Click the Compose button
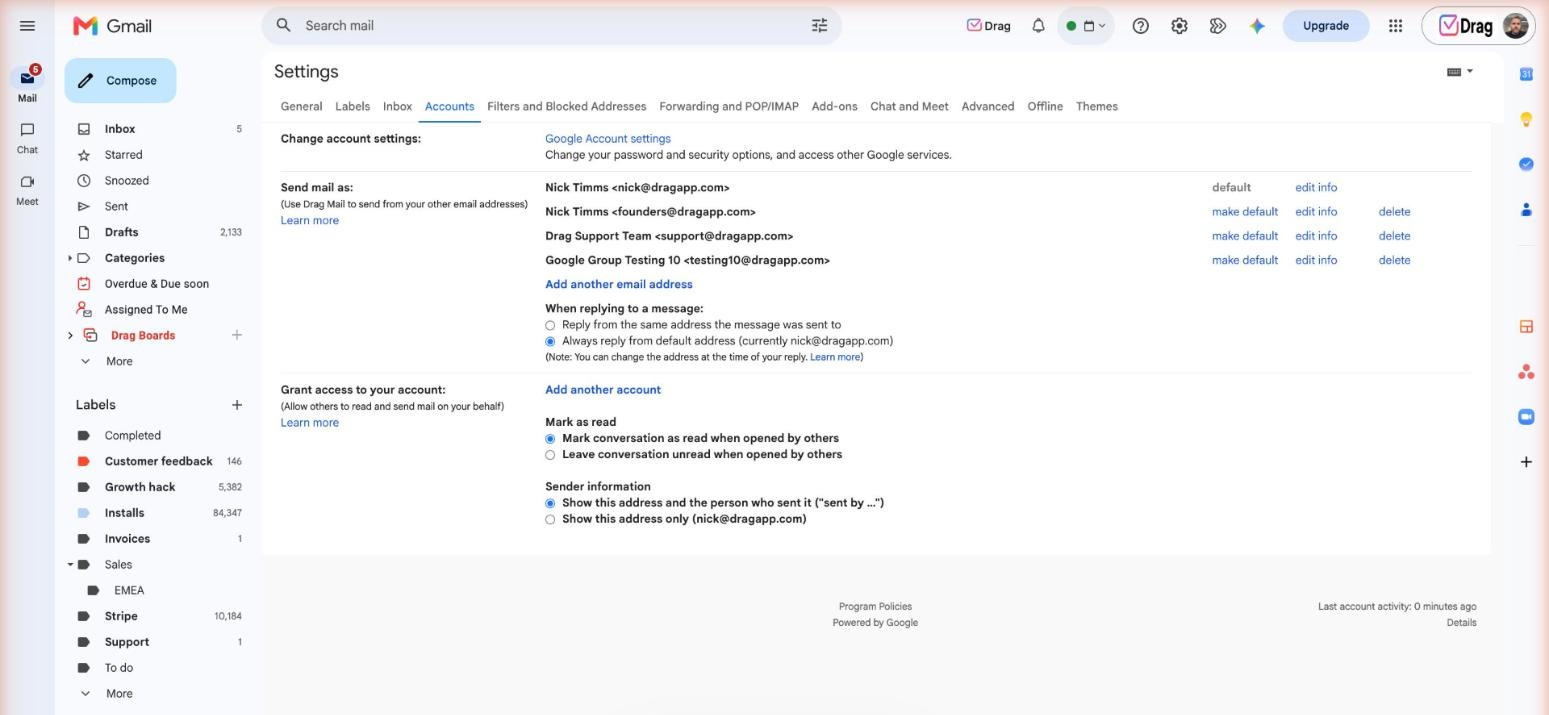 [120, 80]
